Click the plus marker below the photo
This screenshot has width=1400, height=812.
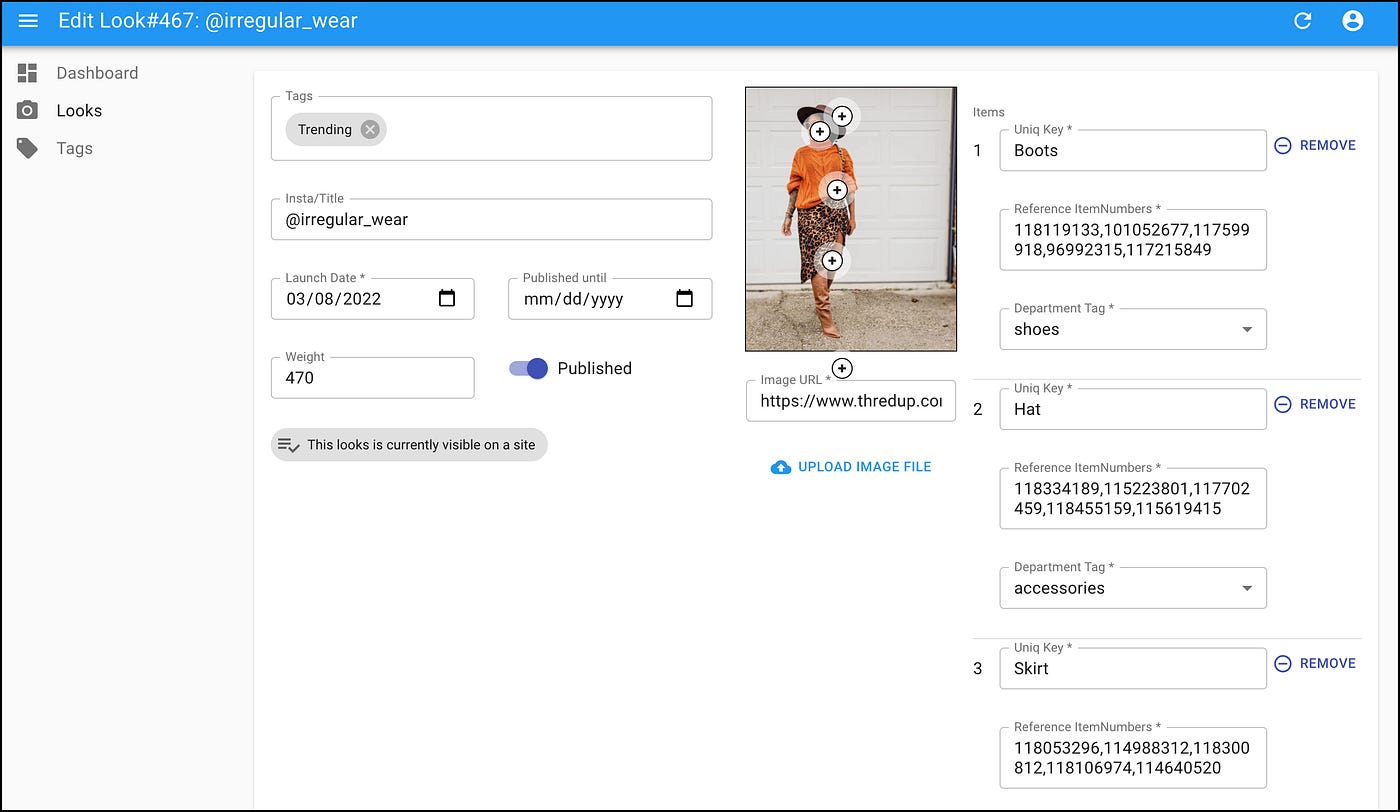(x=842, y=369)
